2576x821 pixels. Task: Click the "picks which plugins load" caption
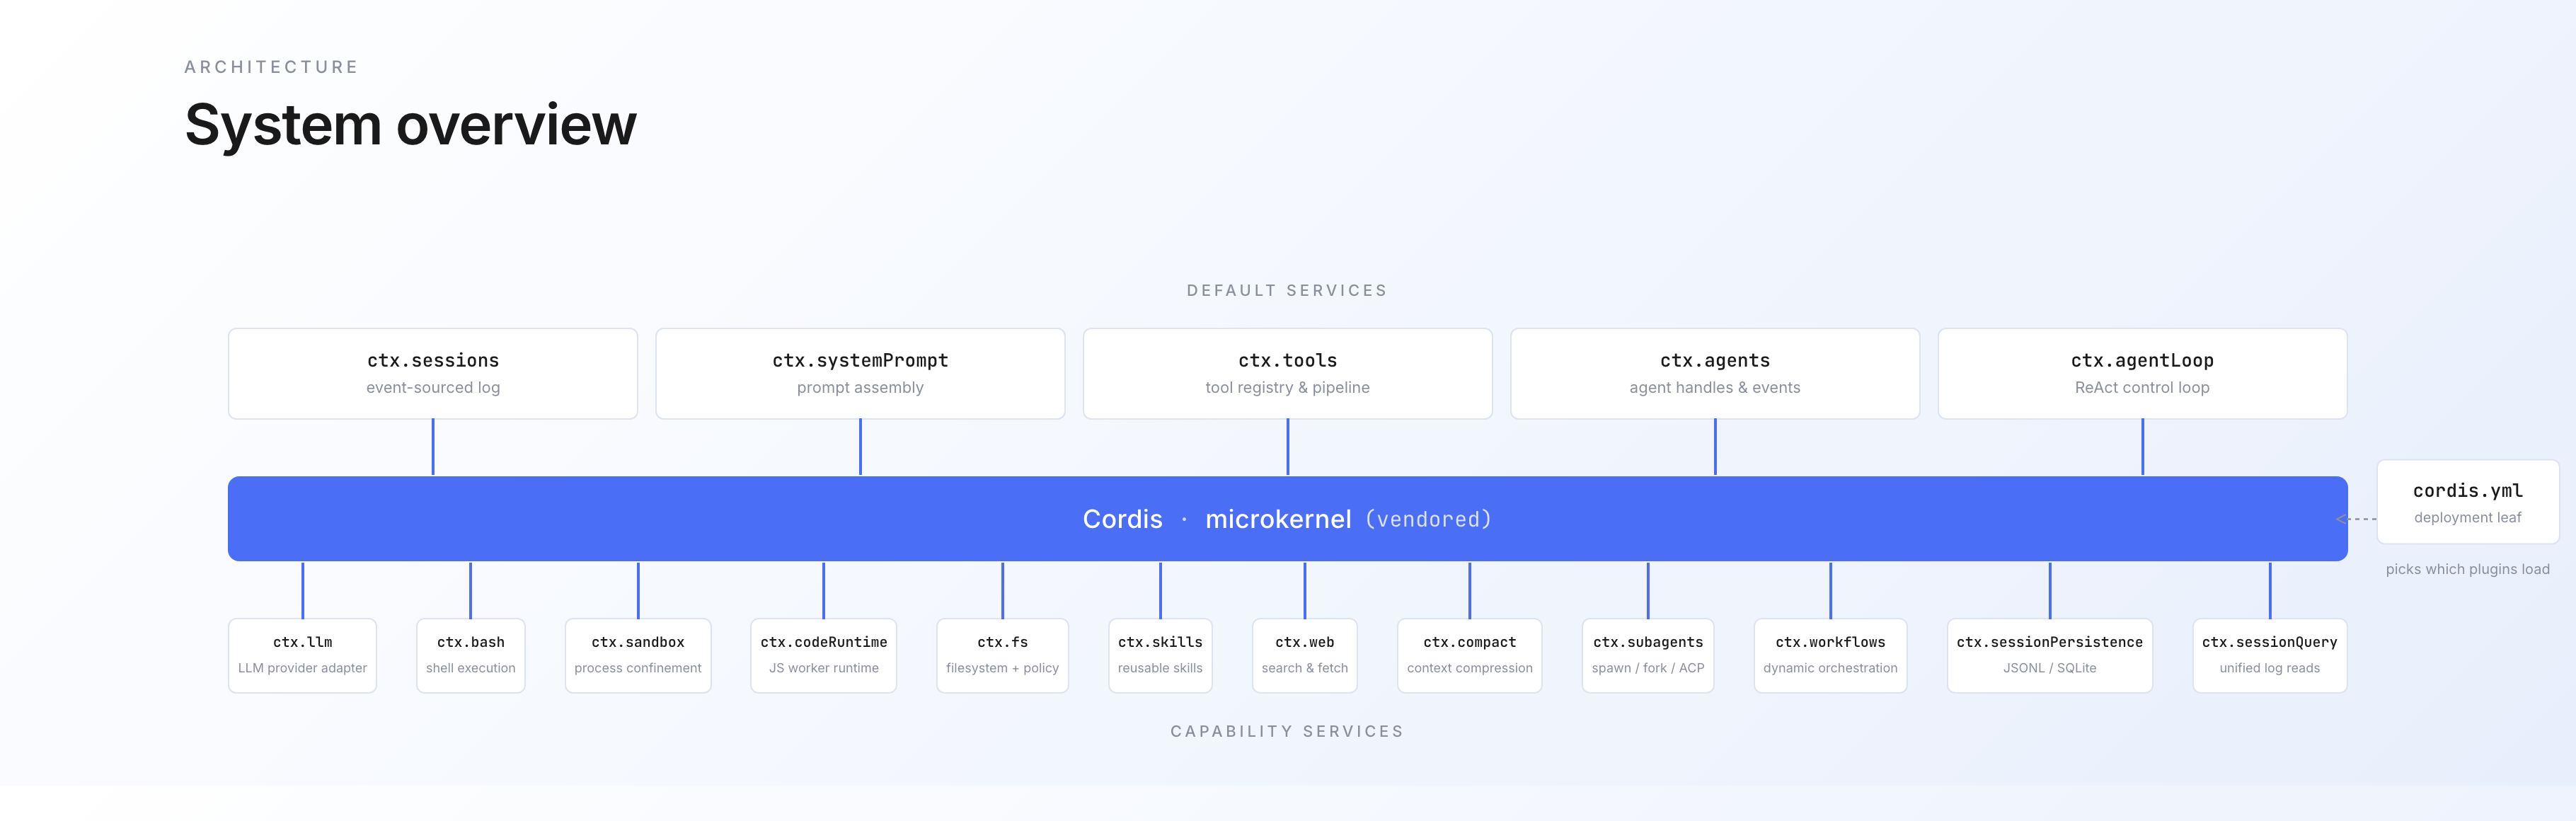coord(2467,569)
